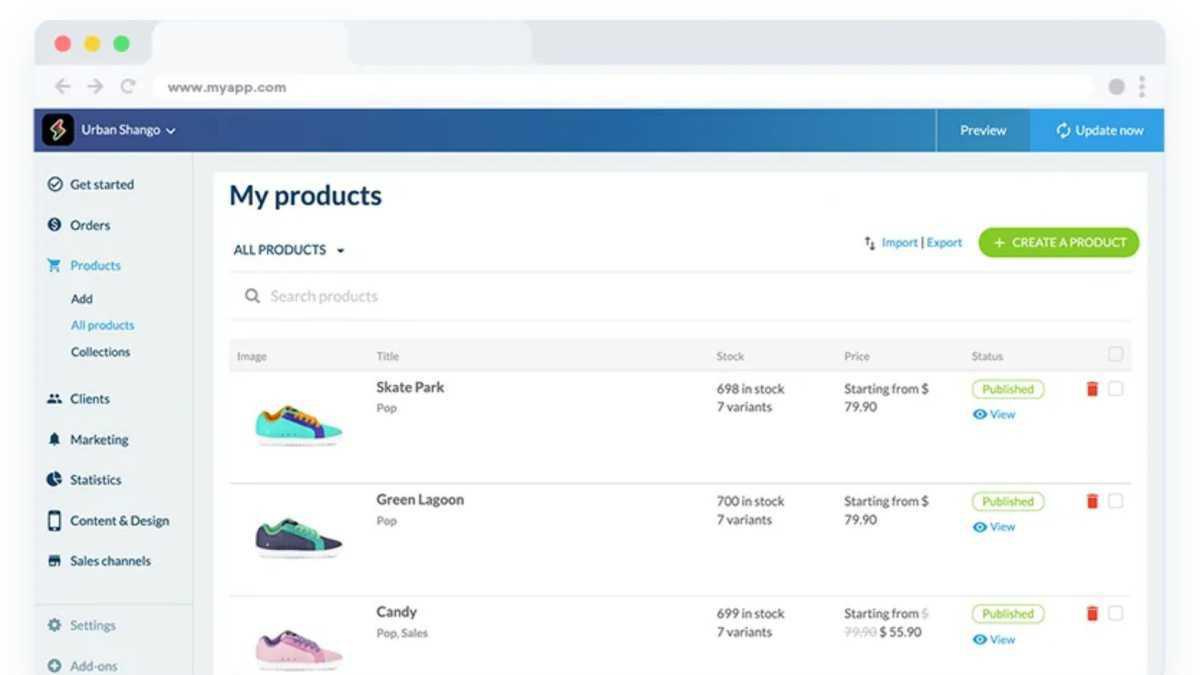Expand the ALL PRODUCTS filter dropdown
1200x675 pixels.
click(x=289, y=250)
